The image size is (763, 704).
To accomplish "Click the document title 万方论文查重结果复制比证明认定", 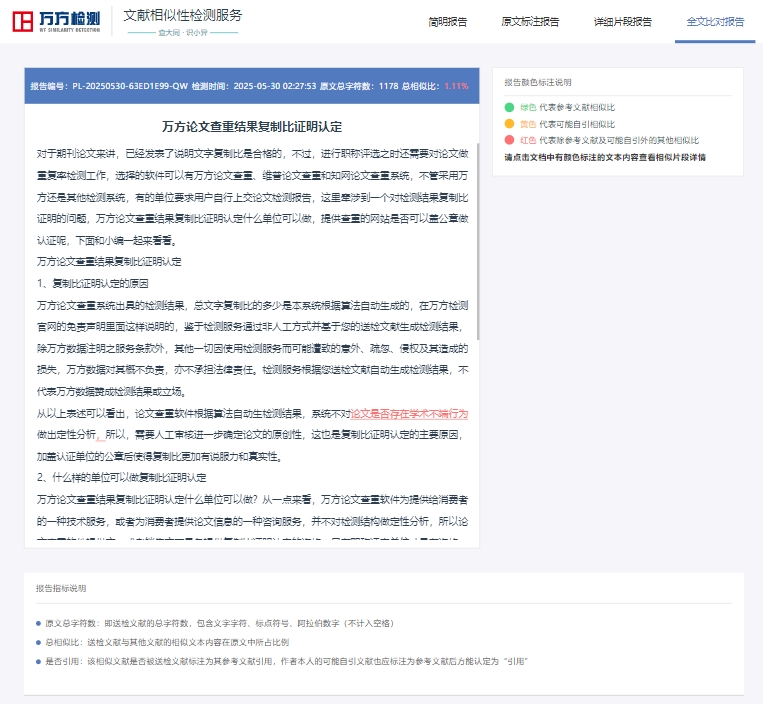I will (x=252, y=126).
